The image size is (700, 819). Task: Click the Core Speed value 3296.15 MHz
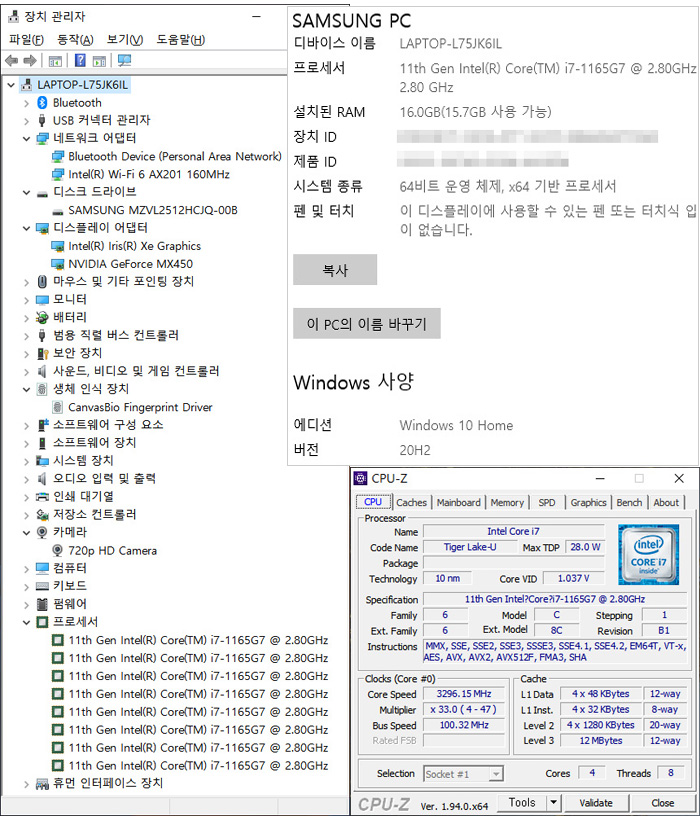click(464, 694)
